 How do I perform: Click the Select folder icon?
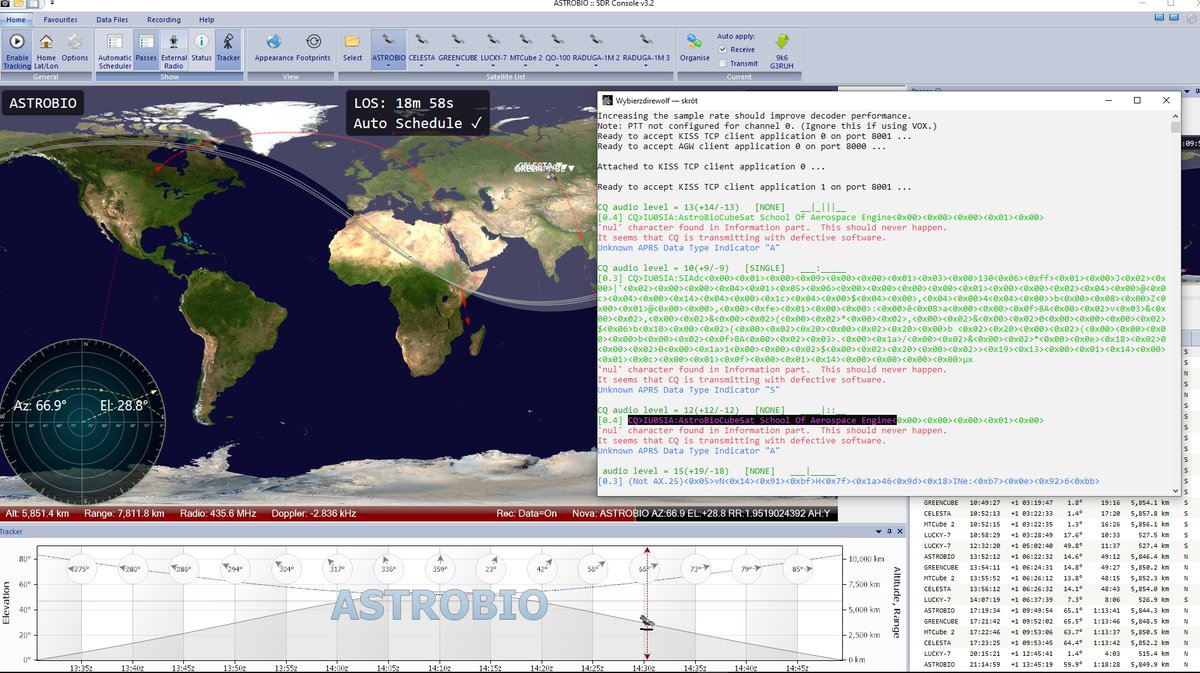[352, 41]
